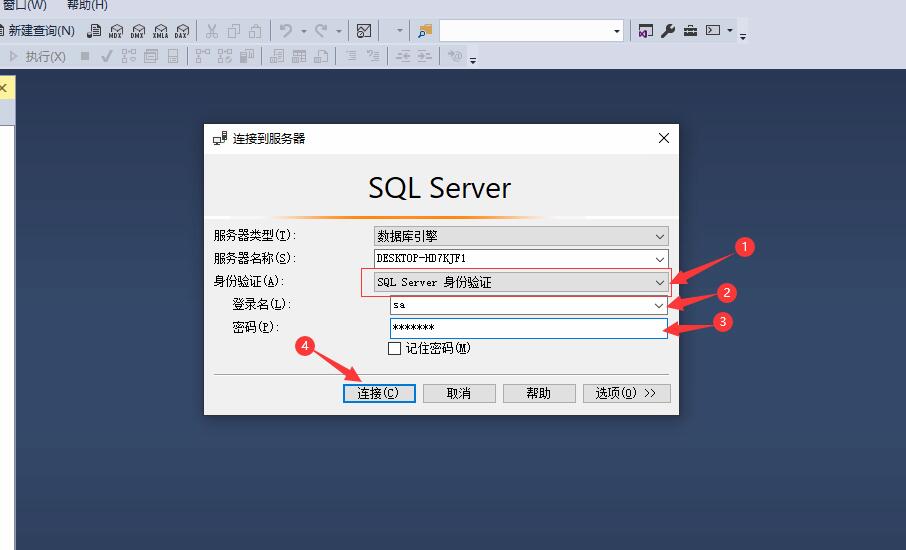
Task: Click the Uncomment lines icon
Action: tap(373, 56)
